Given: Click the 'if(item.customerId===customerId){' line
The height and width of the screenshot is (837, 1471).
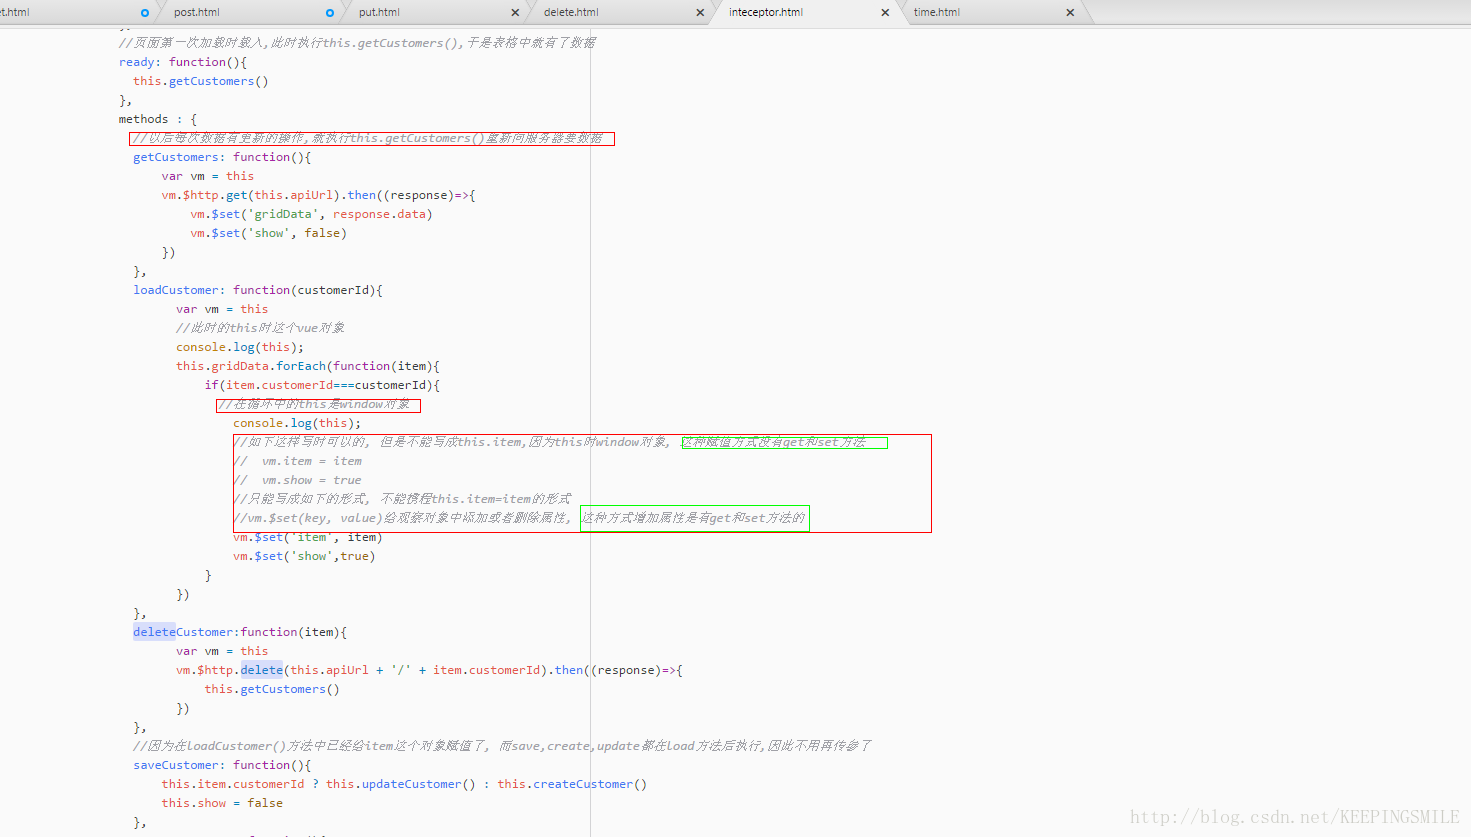Looking at the screenshot, I should coord(322,385).
